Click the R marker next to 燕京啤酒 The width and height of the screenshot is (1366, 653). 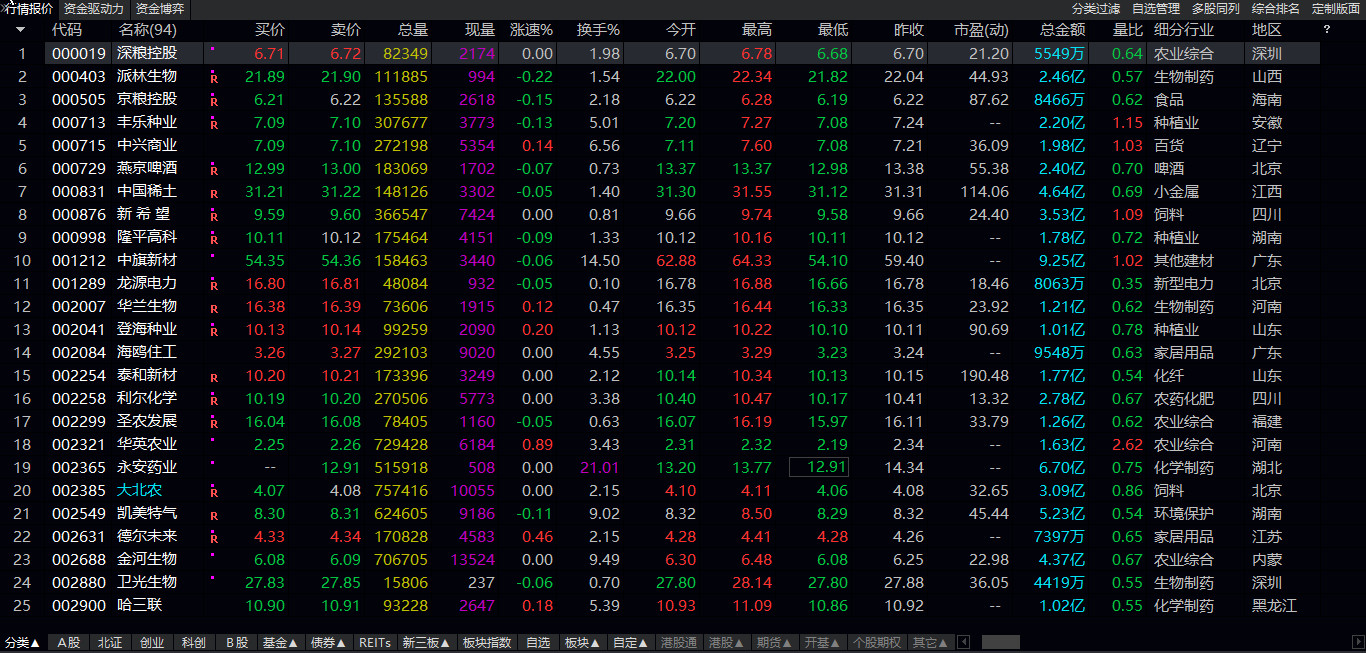(214, 169)
